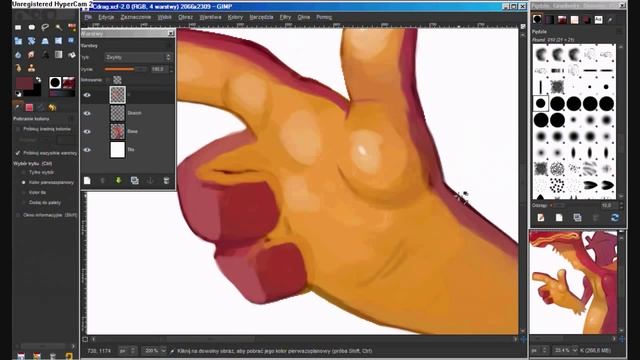Select the Clone stamp tool in toolbox

coord(31,68)
